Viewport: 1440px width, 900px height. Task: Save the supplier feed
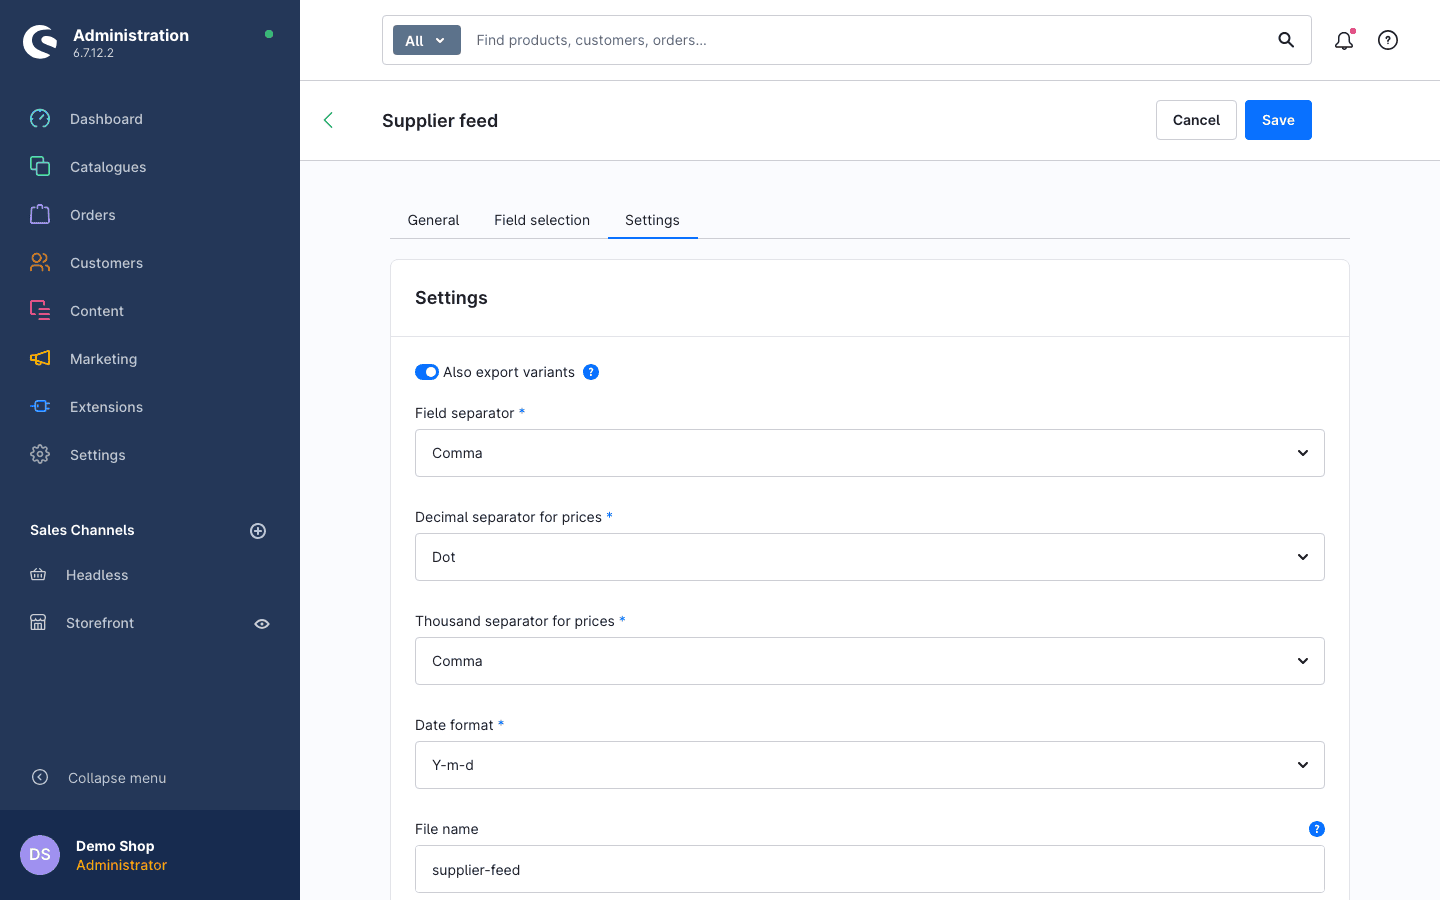point(1278,120)
